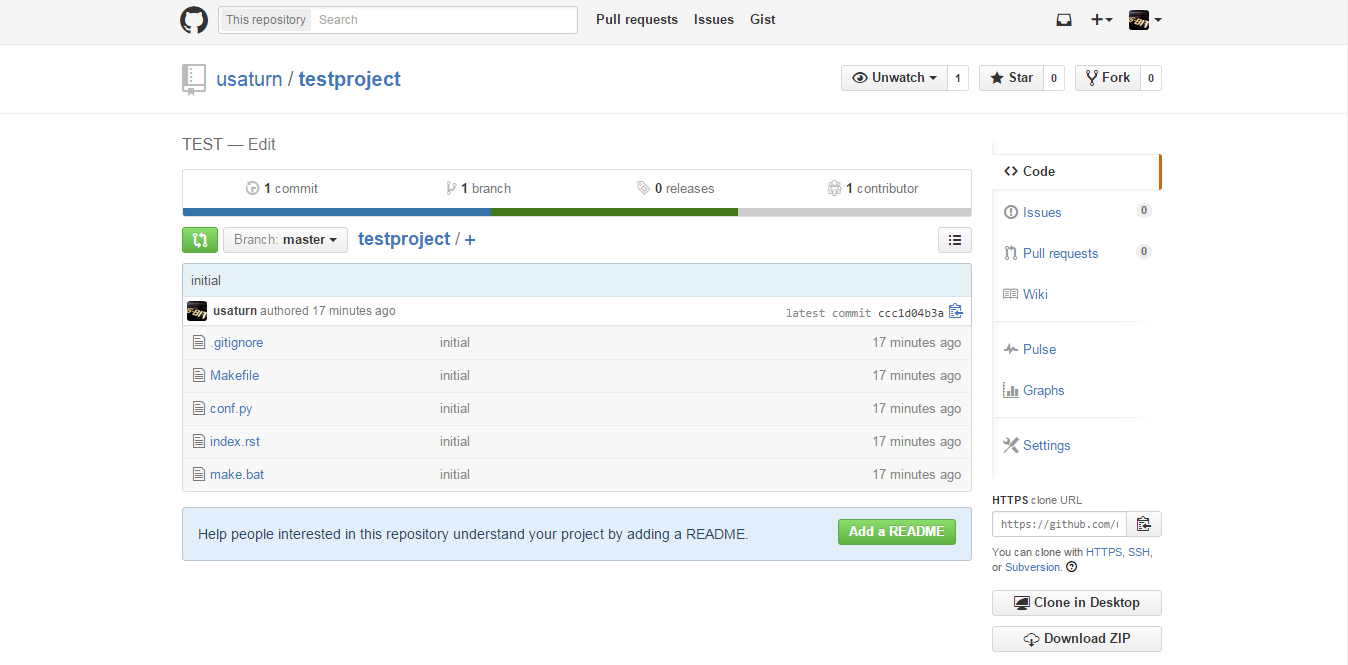This screenshot has width=1348, height=665.
Task: Open the Makefile file
Action: coord(234,375)
